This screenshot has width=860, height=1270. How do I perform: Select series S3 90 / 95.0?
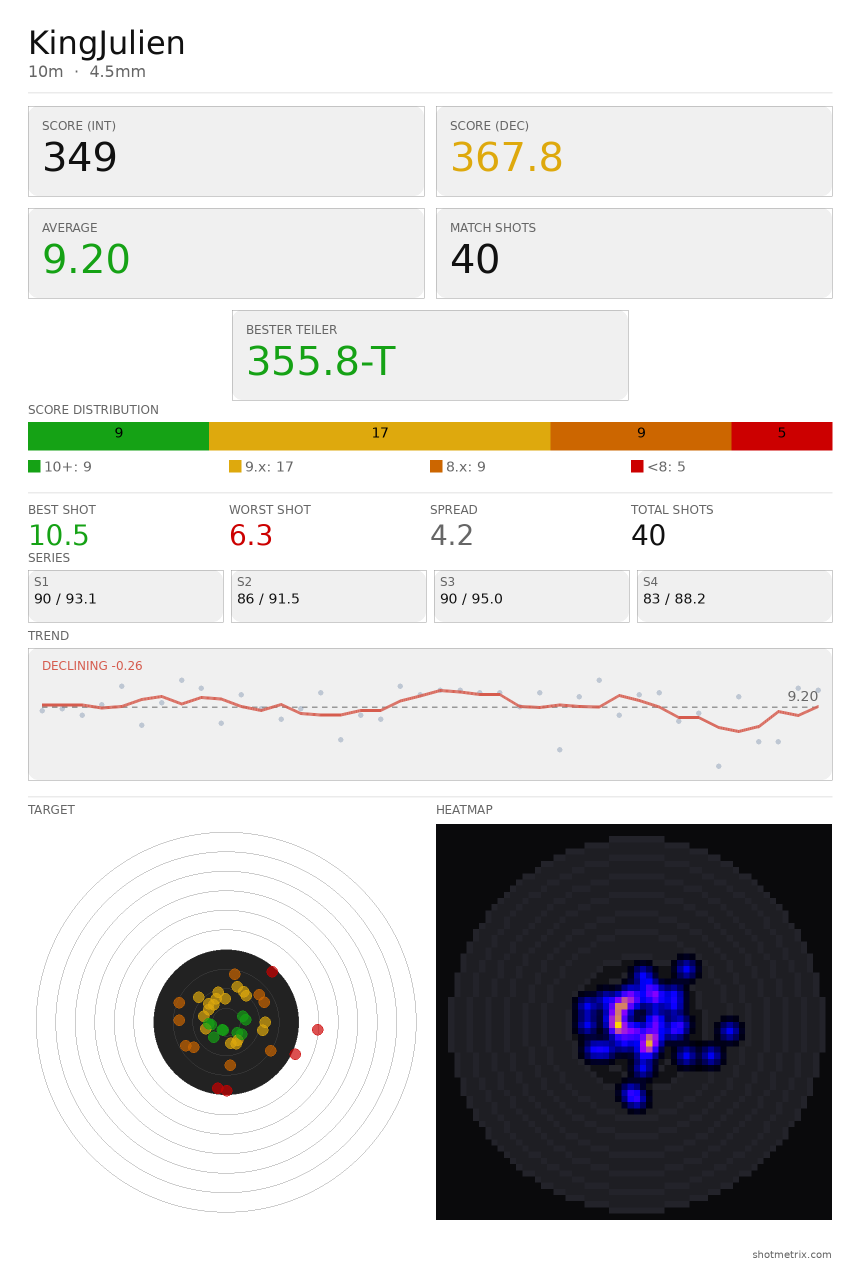tap(532, 596)
